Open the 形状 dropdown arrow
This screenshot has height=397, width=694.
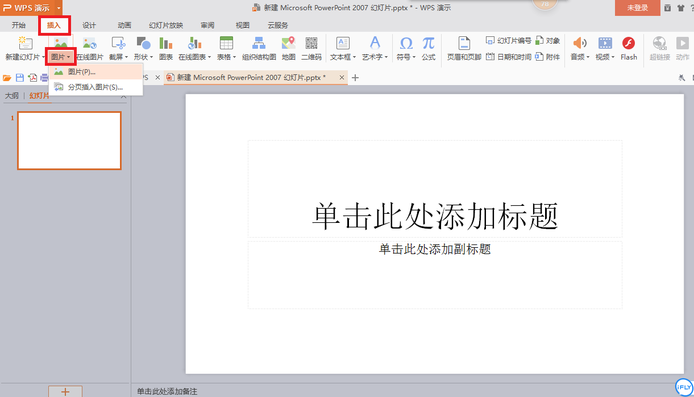[151, 57]
